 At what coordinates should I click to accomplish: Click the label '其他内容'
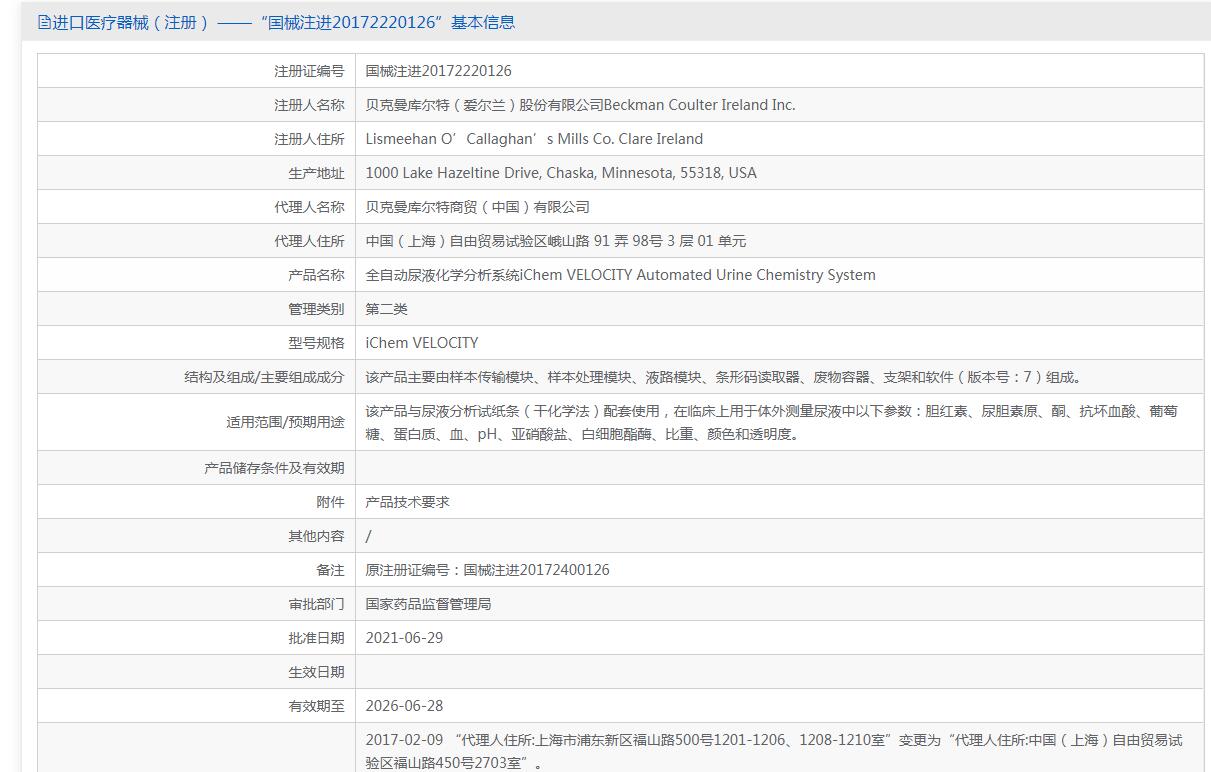[x=316, y=536]
